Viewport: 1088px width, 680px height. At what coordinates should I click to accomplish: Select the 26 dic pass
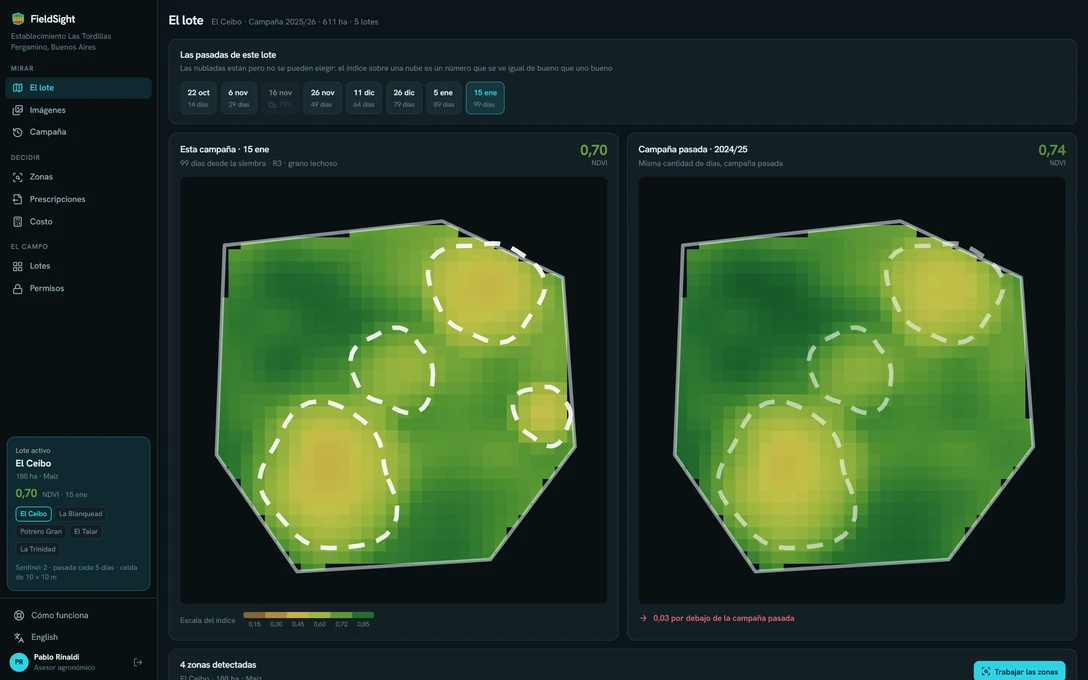404,98
